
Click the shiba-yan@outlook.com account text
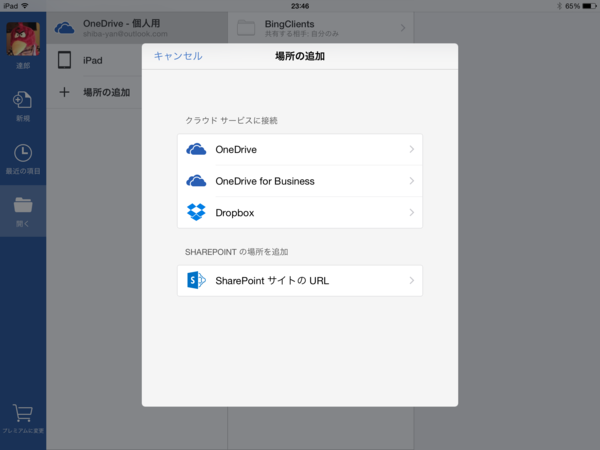[126, 34]
